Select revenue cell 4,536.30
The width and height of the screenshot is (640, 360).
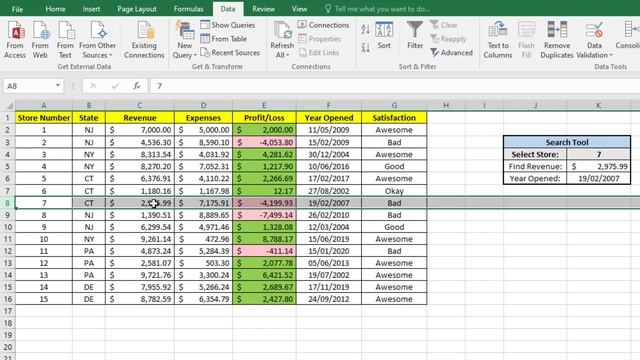(140, 142)
